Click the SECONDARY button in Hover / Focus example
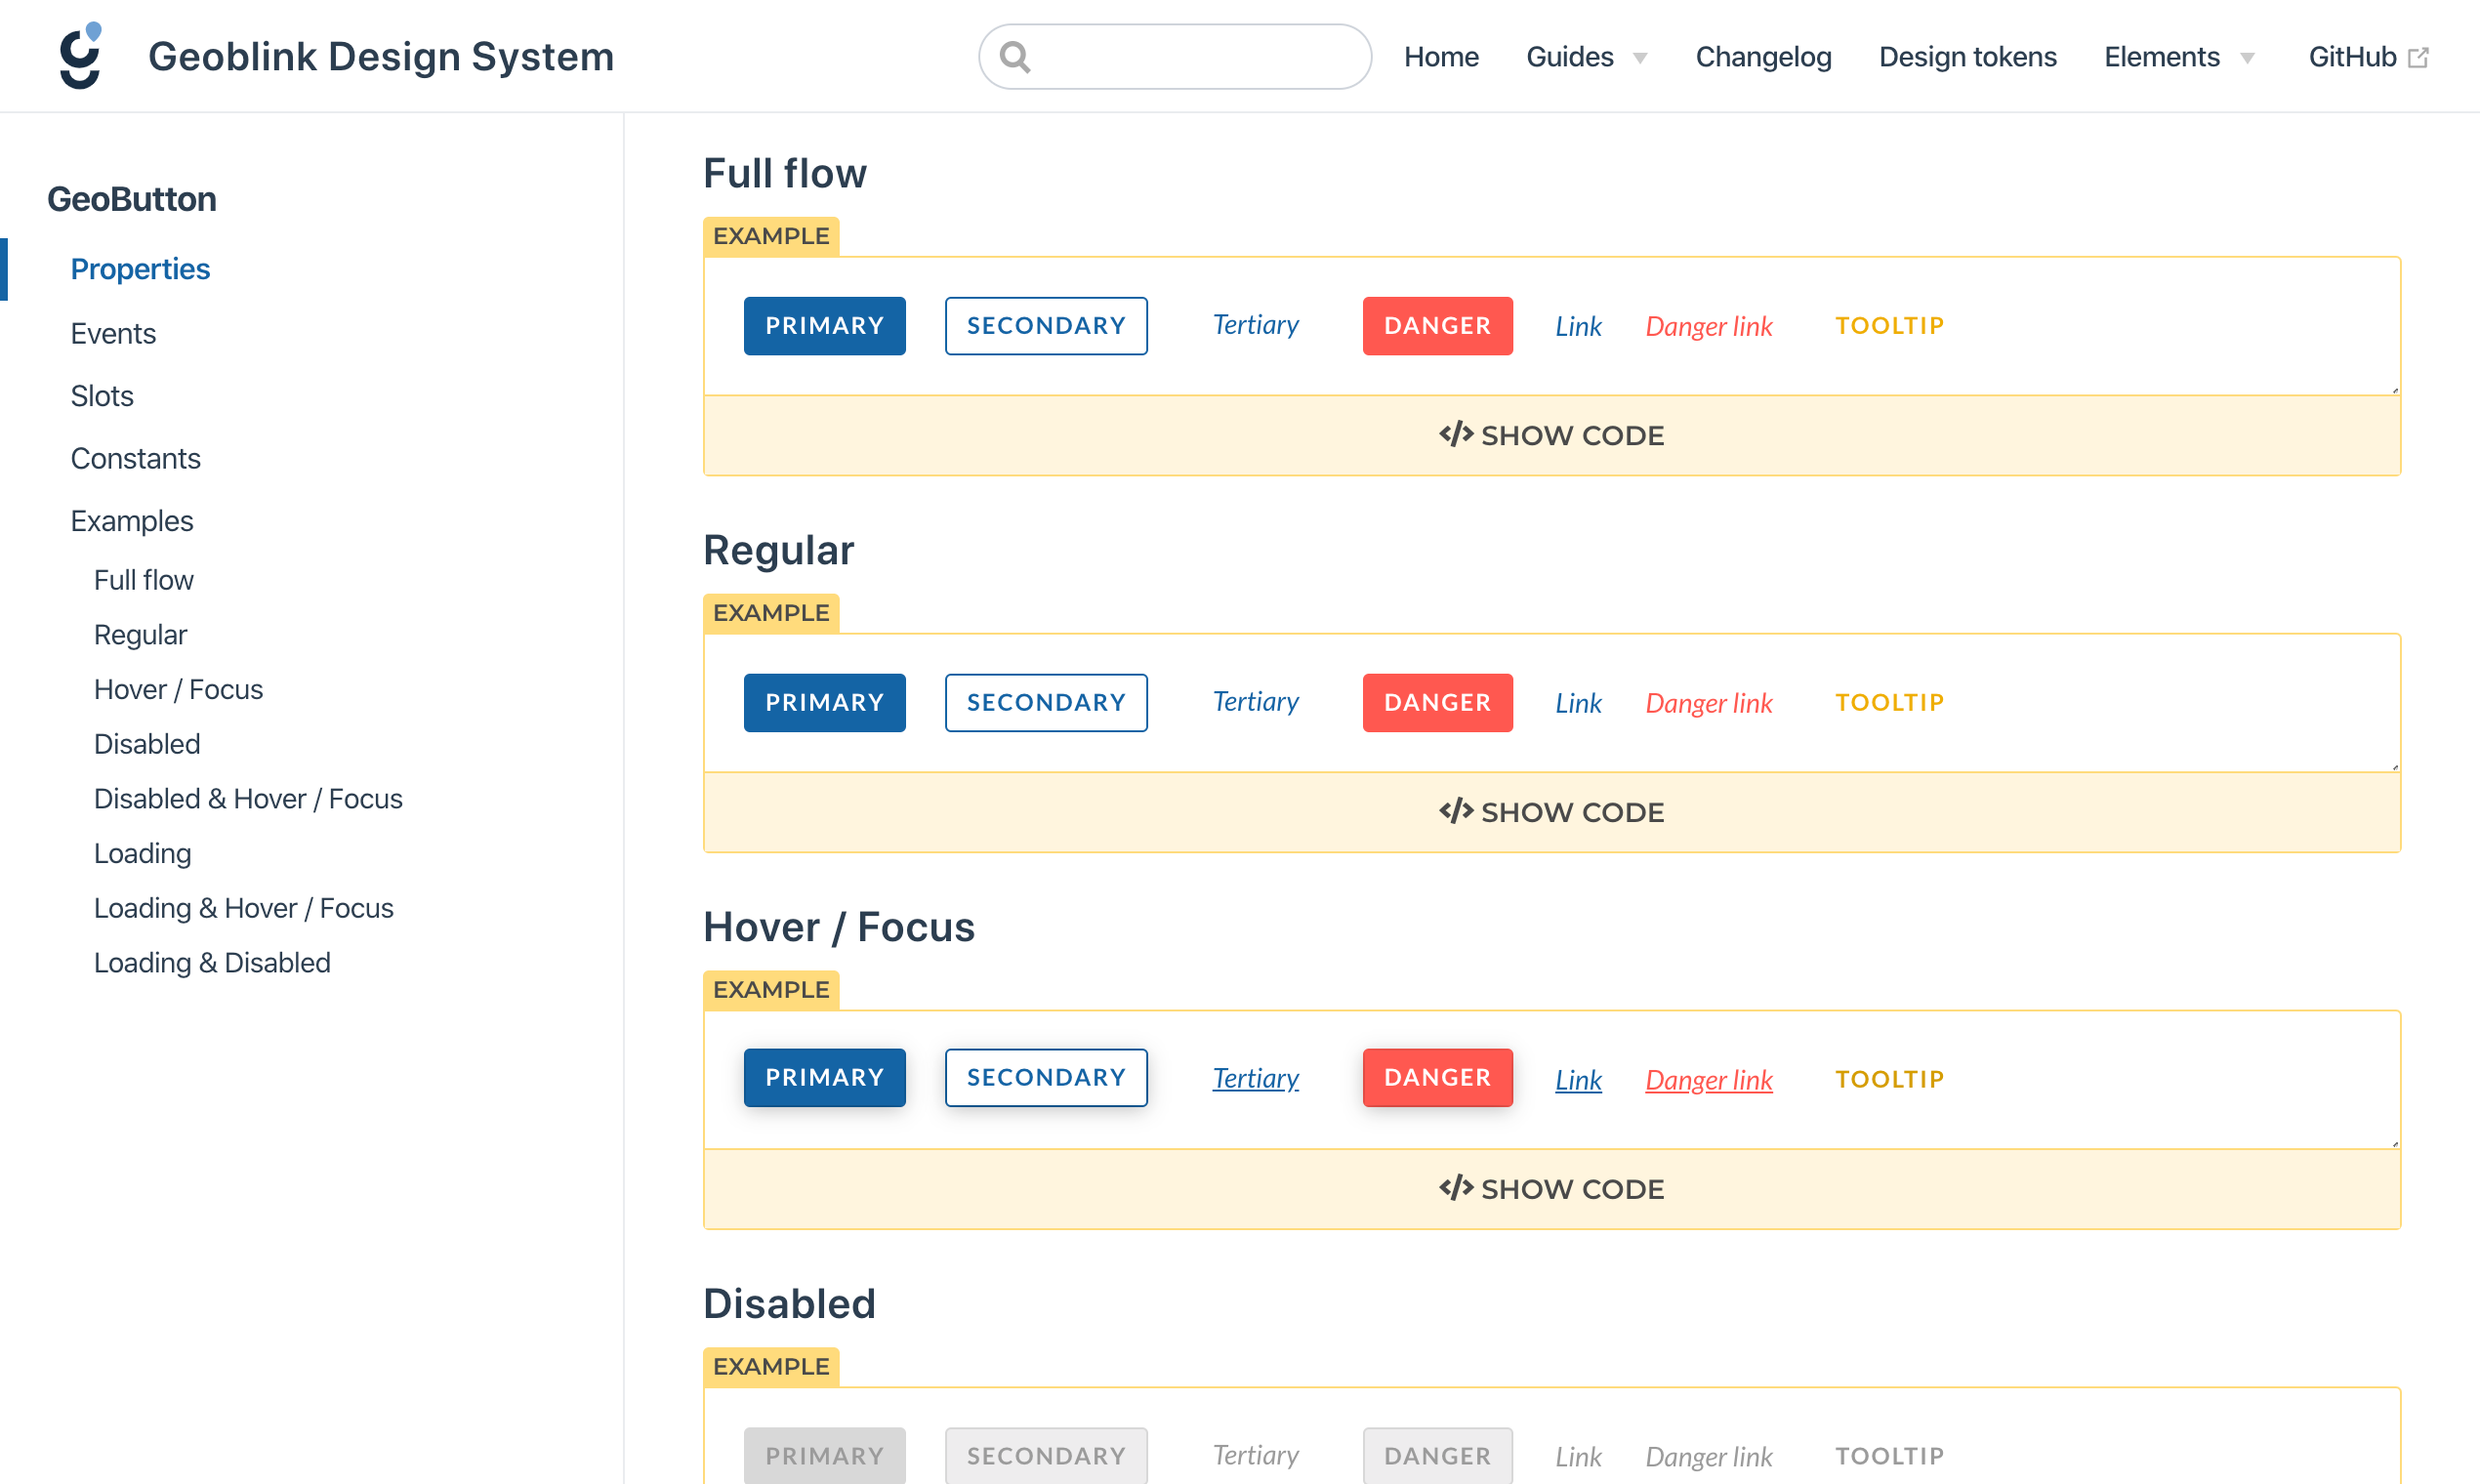Viewport: 2480px width, 1484px height. (1046, 1077)
